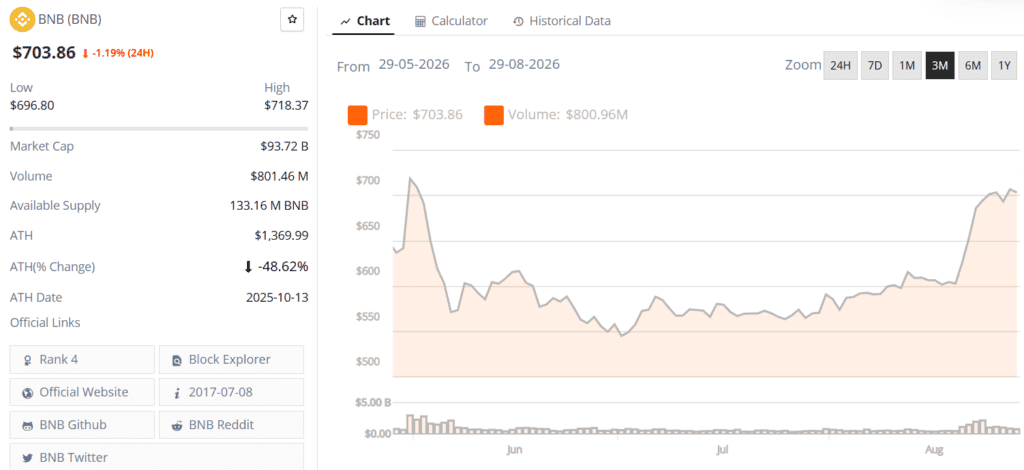
Task: Select the 3M zoom range
Action: click(940, 65)
